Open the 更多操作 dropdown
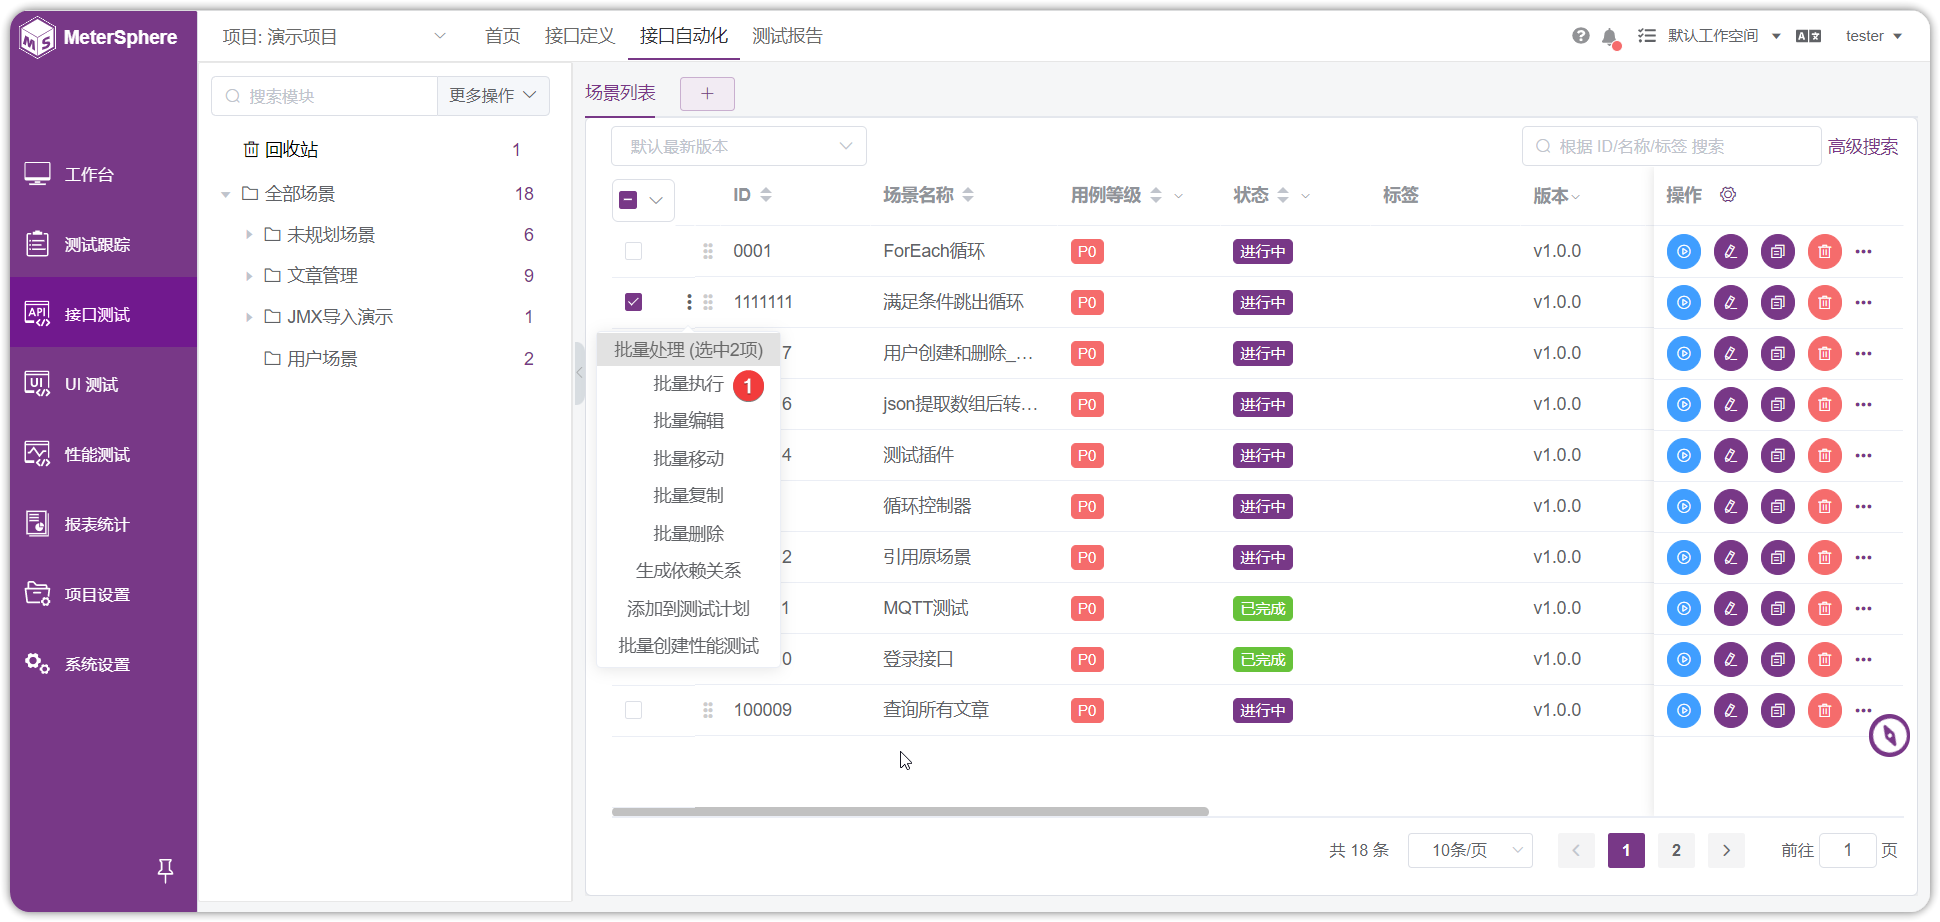 tap(493, 96)
